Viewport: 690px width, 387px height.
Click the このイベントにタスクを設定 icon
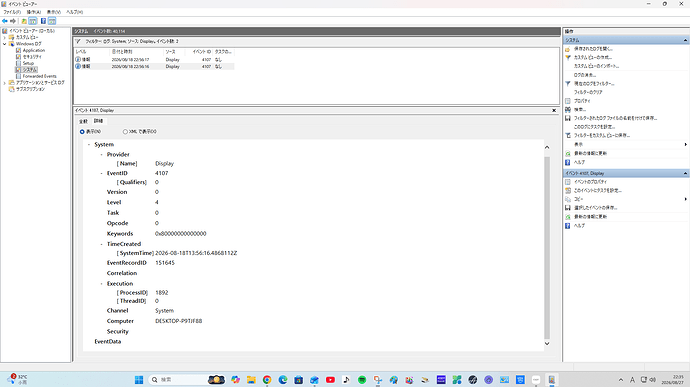click(x=568, y=191)
